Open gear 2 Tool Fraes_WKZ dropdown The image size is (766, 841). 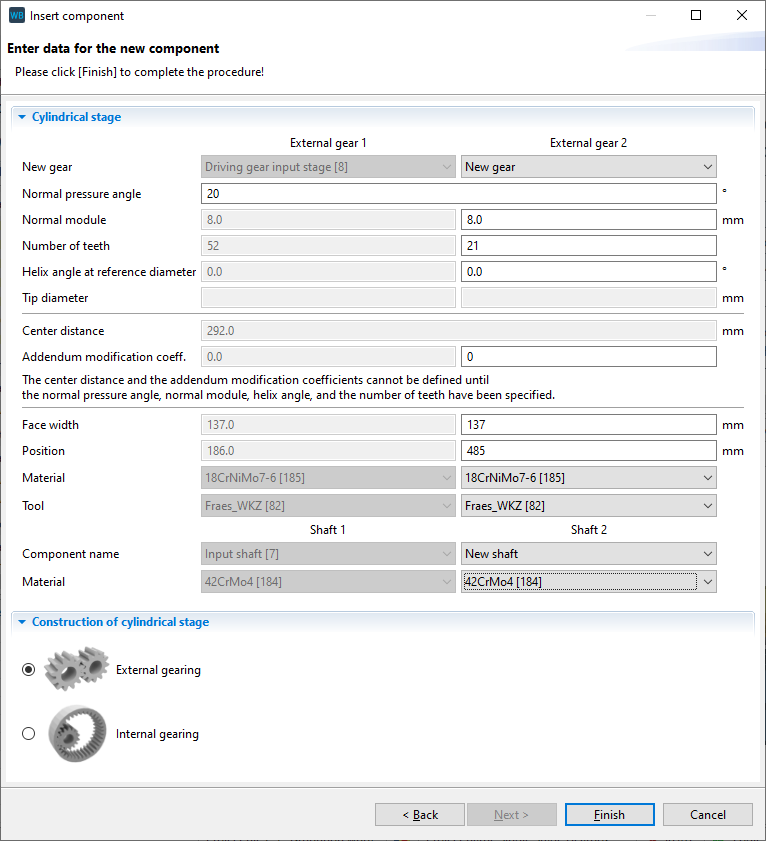588,506
